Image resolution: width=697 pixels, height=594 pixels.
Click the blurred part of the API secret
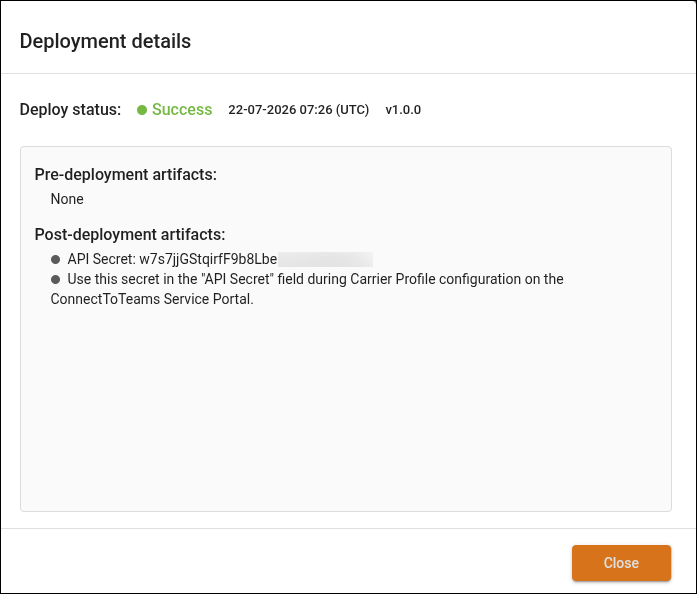pos(325,259)
